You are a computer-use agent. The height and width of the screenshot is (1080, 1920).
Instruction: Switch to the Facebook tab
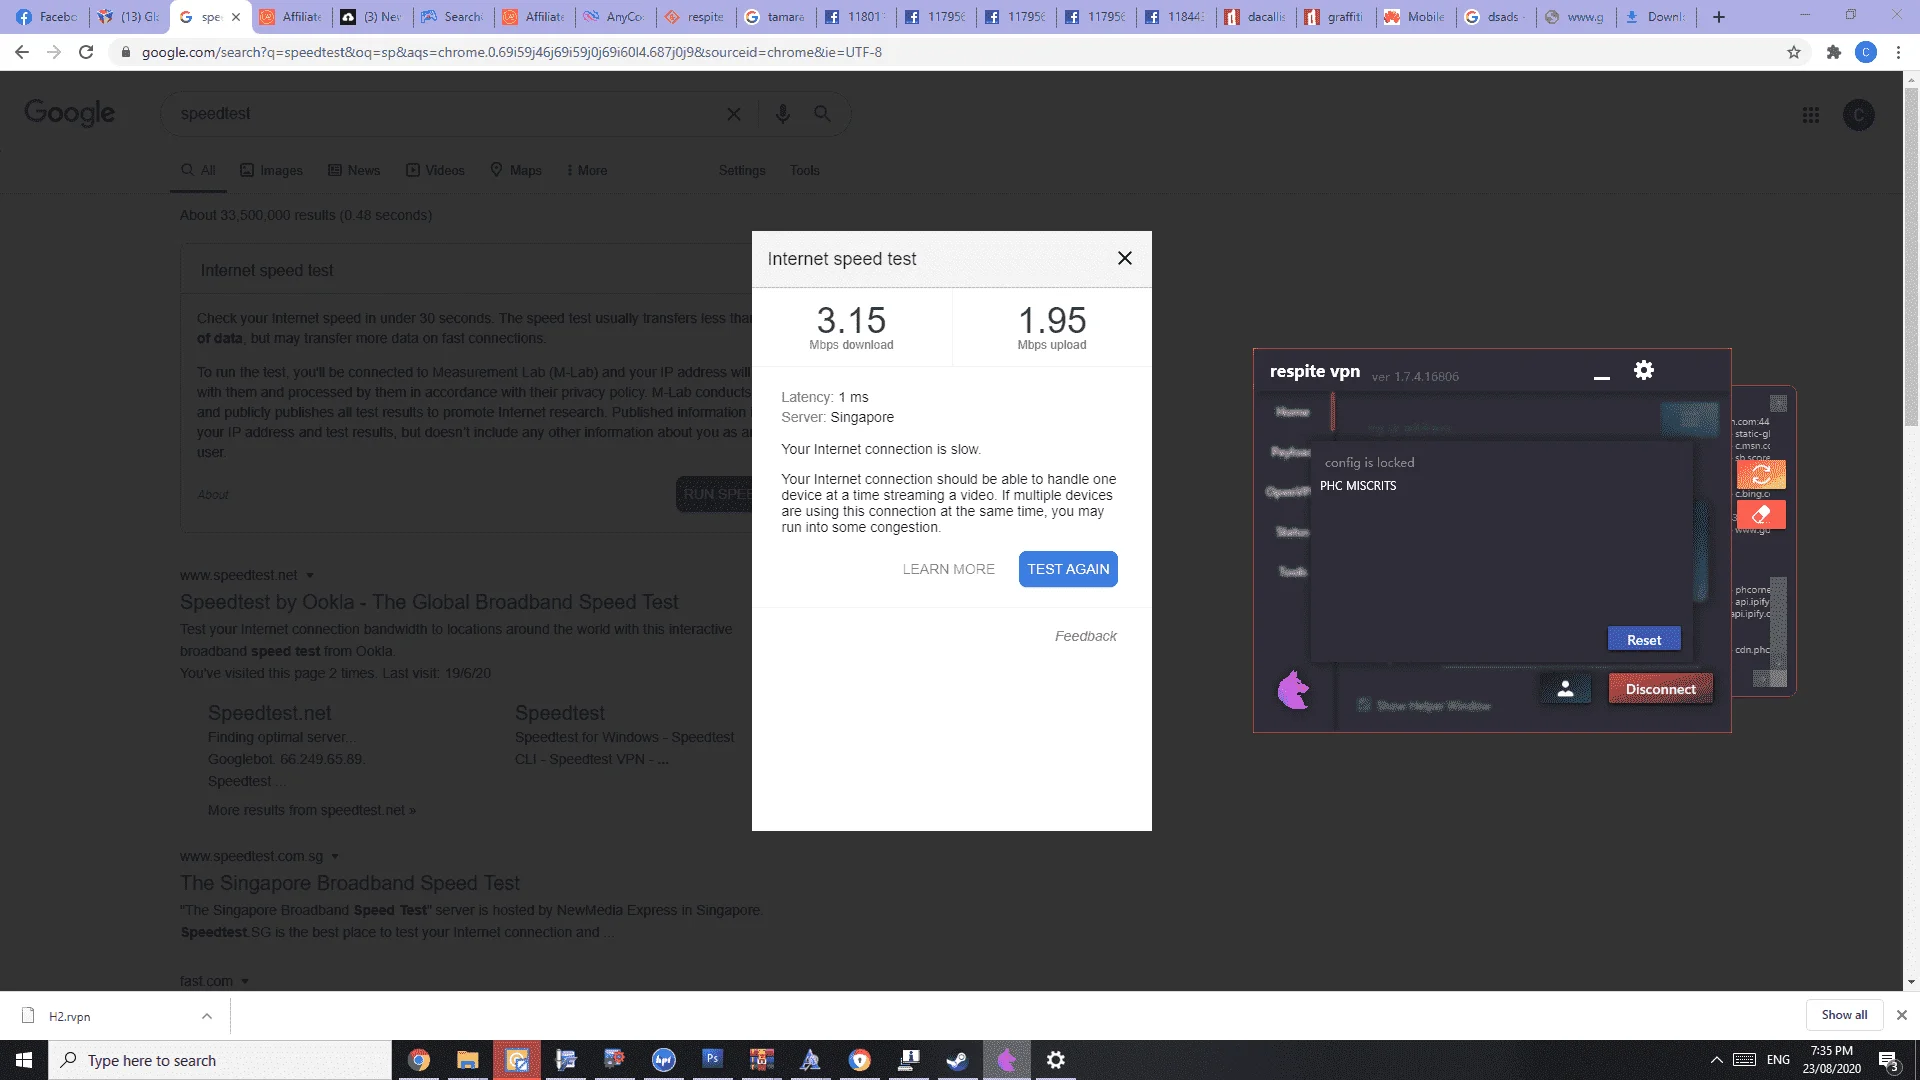pyautogui.click(x=47, y=17)
